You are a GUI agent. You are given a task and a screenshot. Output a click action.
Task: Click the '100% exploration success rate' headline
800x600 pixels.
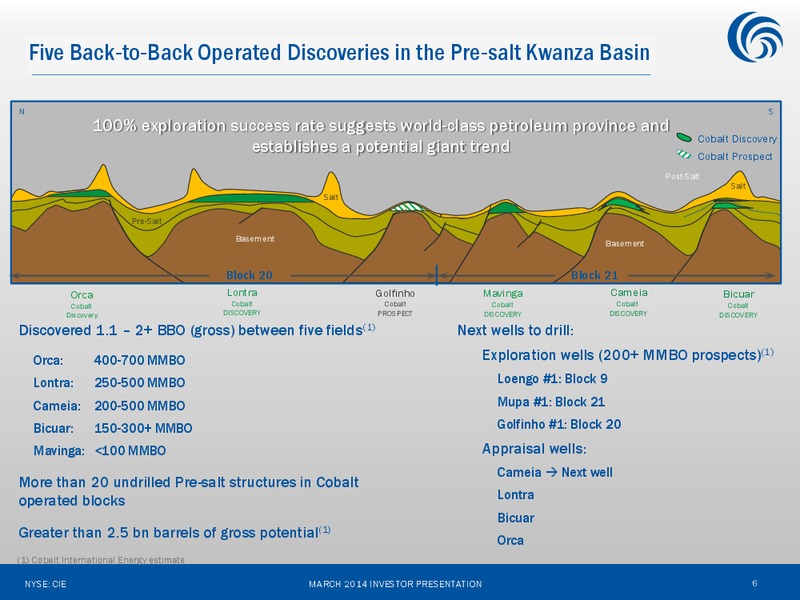click(x=381, y=136)
